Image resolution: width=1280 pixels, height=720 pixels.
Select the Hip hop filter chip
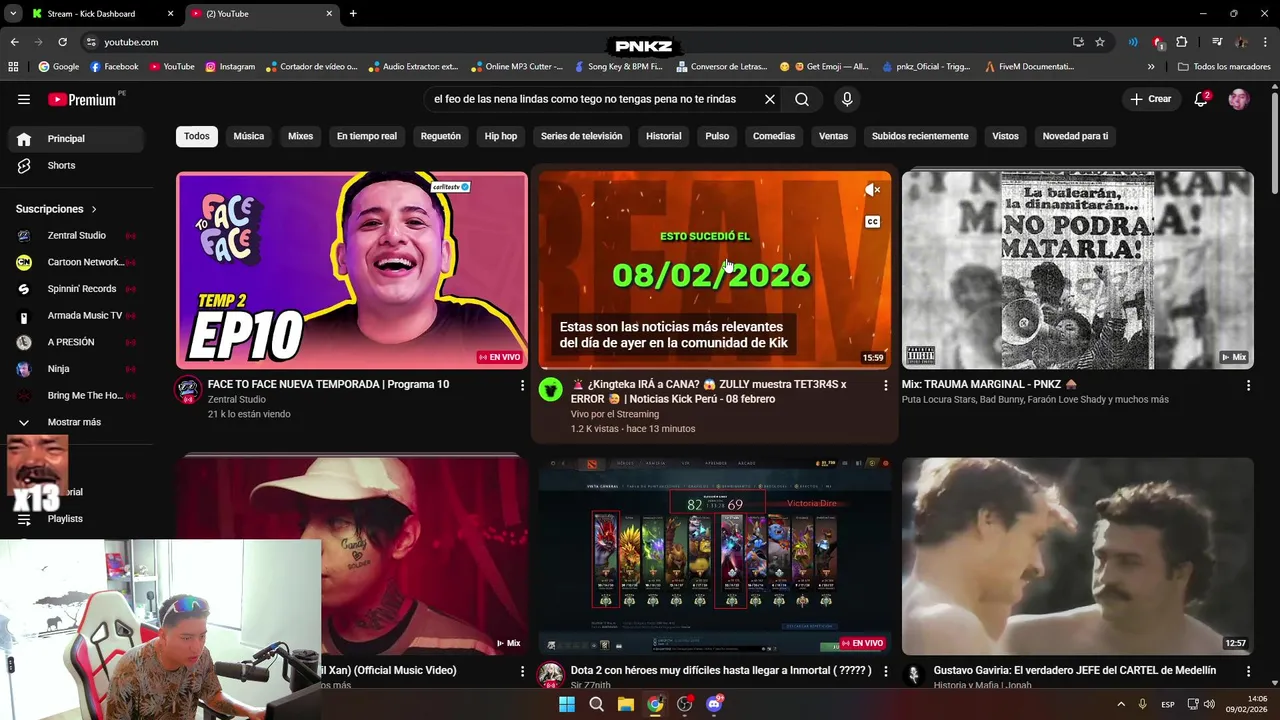(x=501, y=136)
